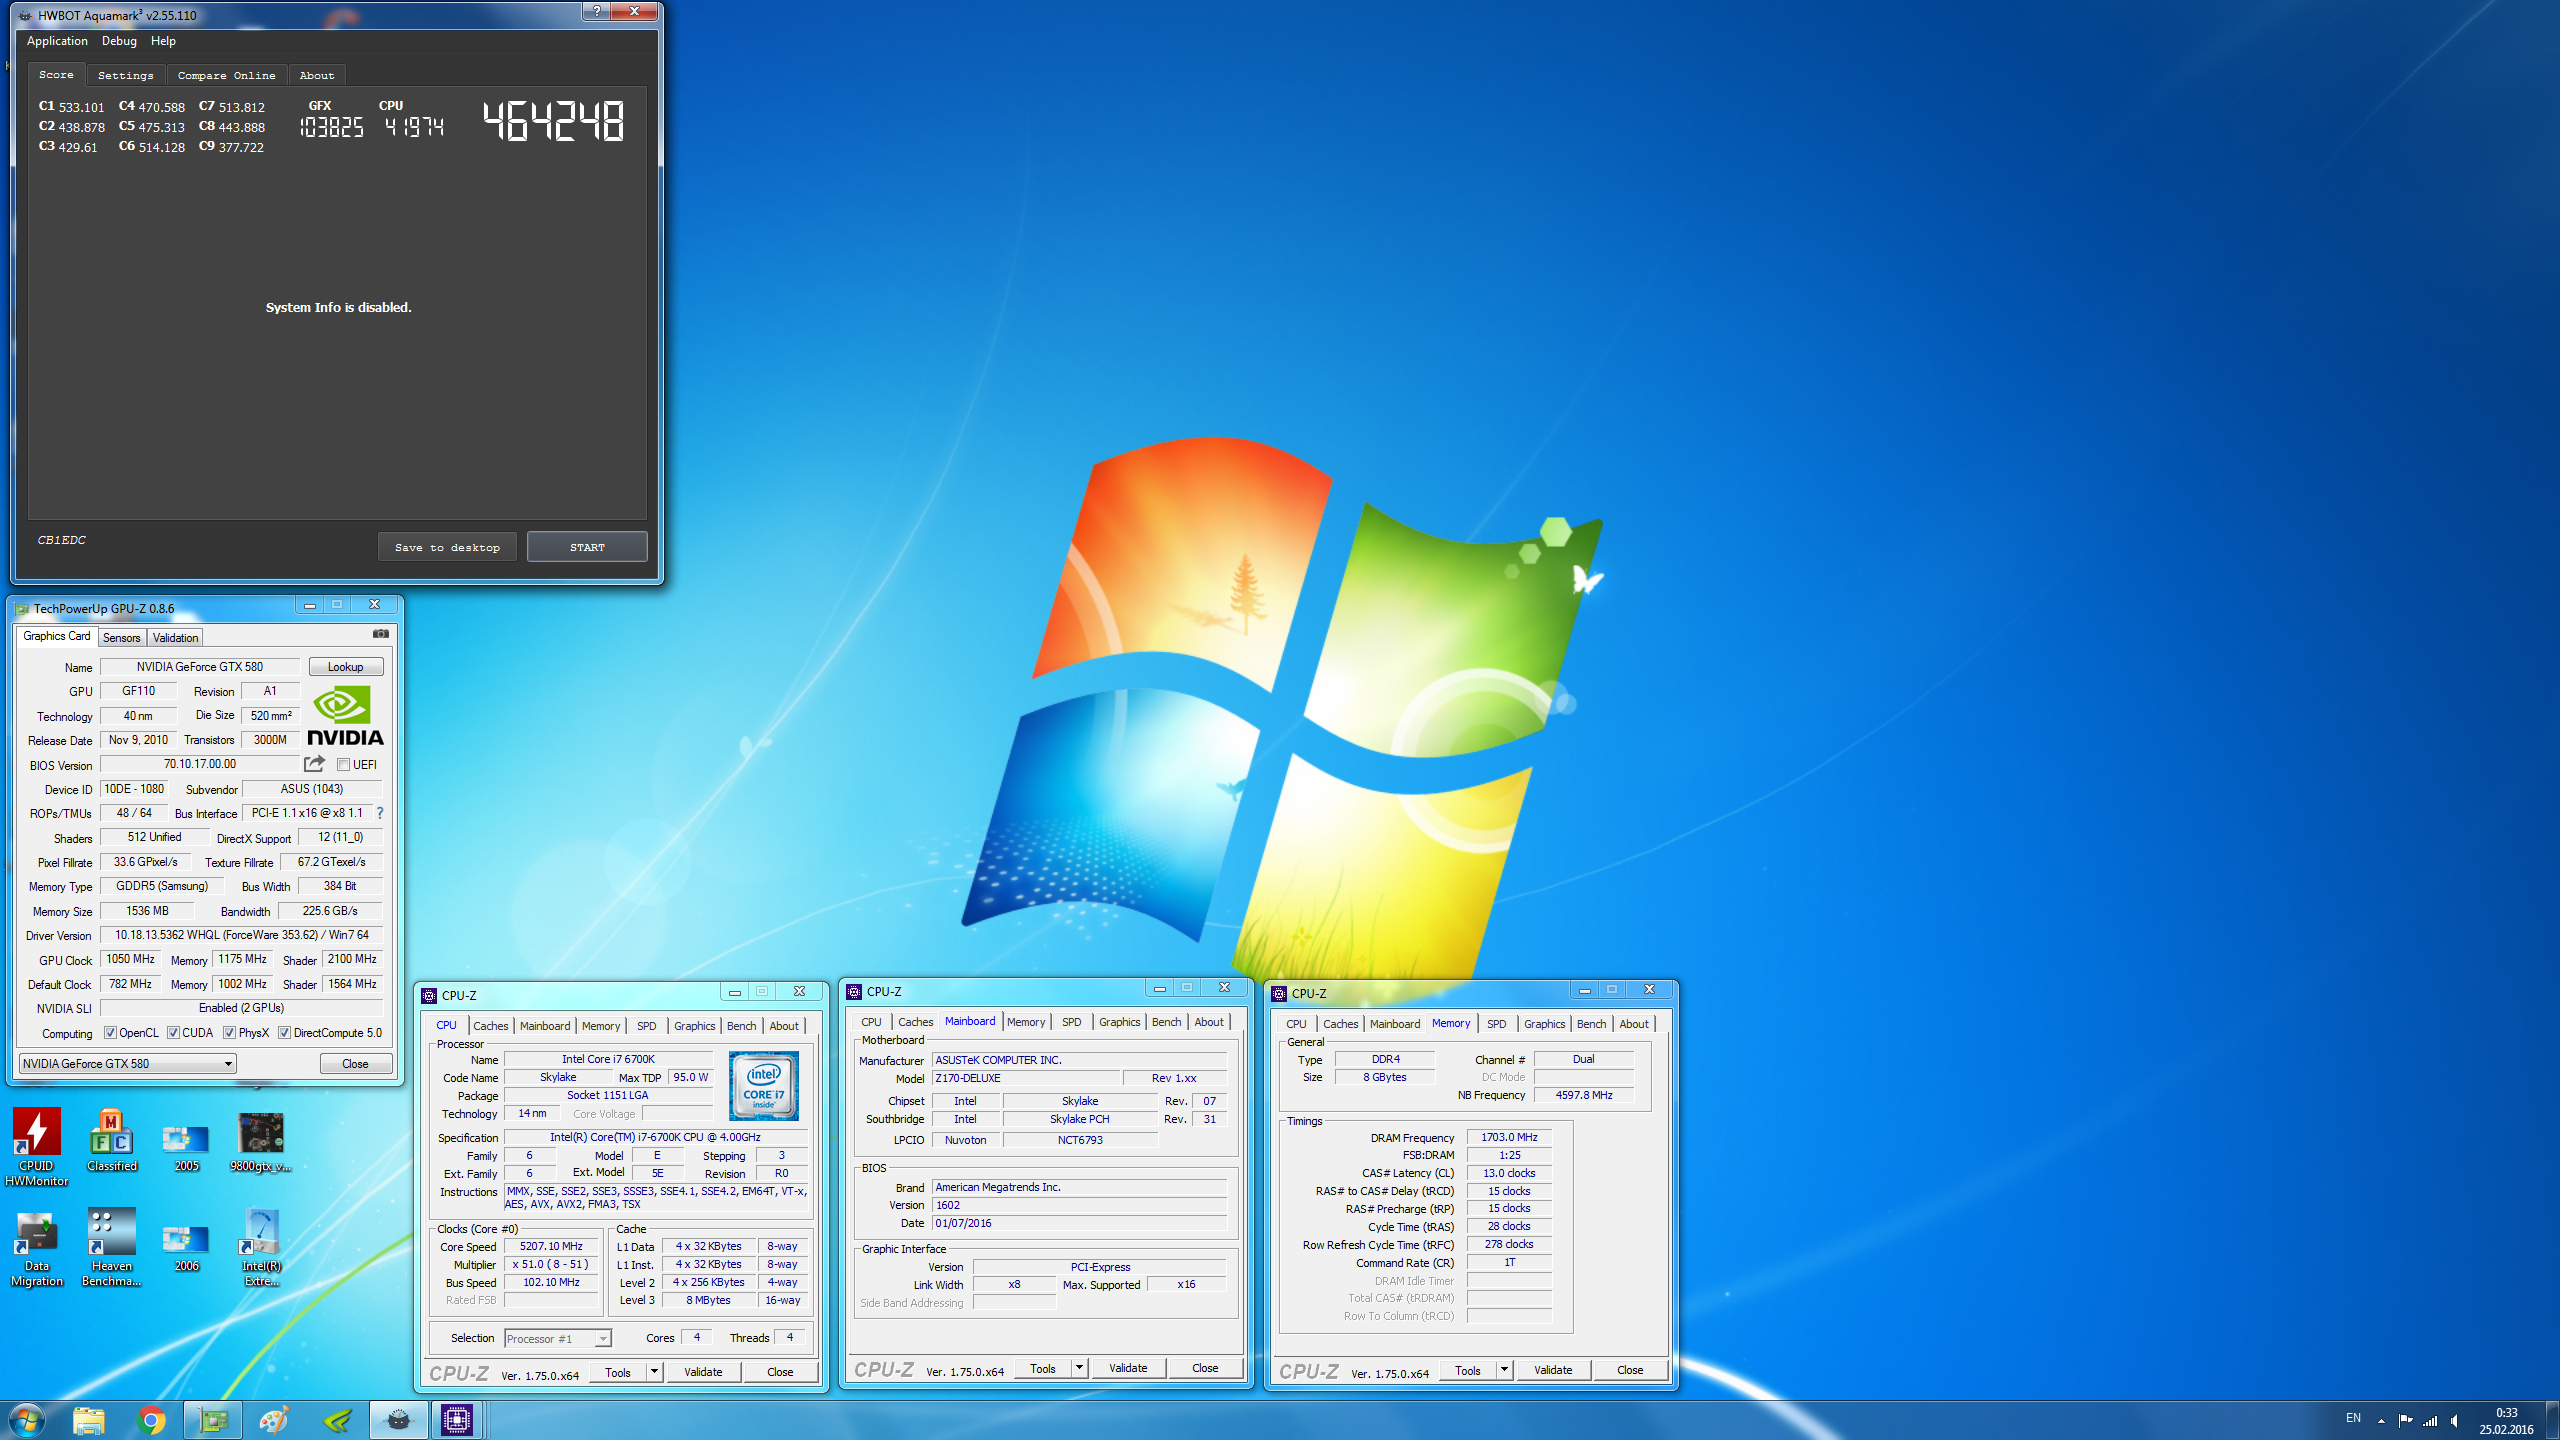Click Close in CPU-Z Memory window

pos(1630,1370)
